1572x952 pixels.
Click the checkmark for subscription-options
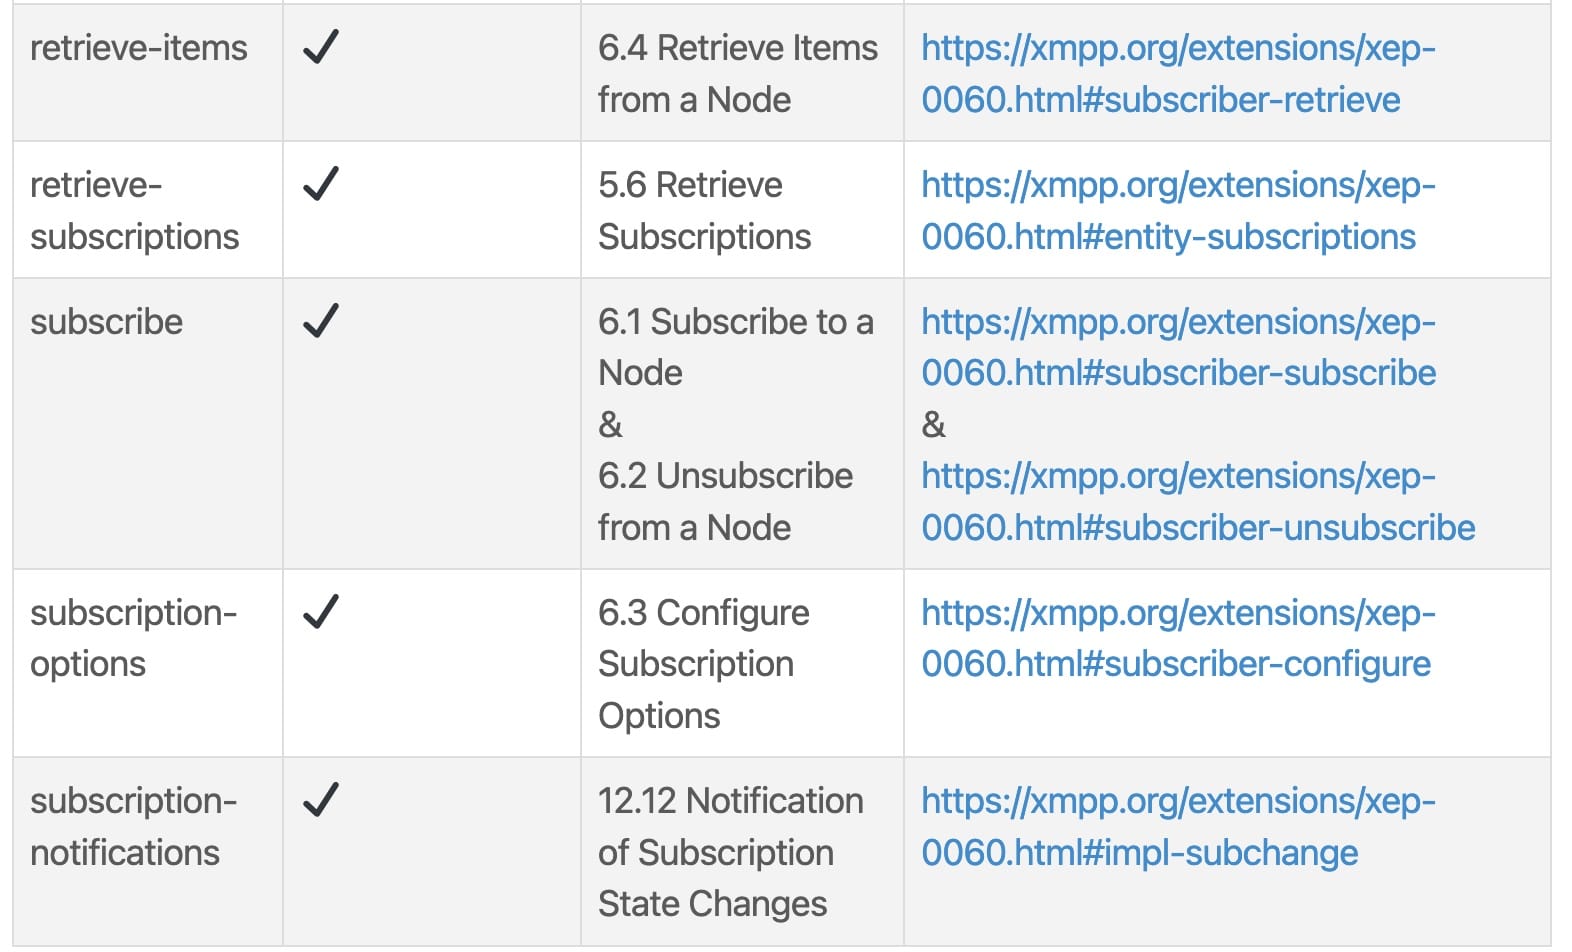(321, 612)
